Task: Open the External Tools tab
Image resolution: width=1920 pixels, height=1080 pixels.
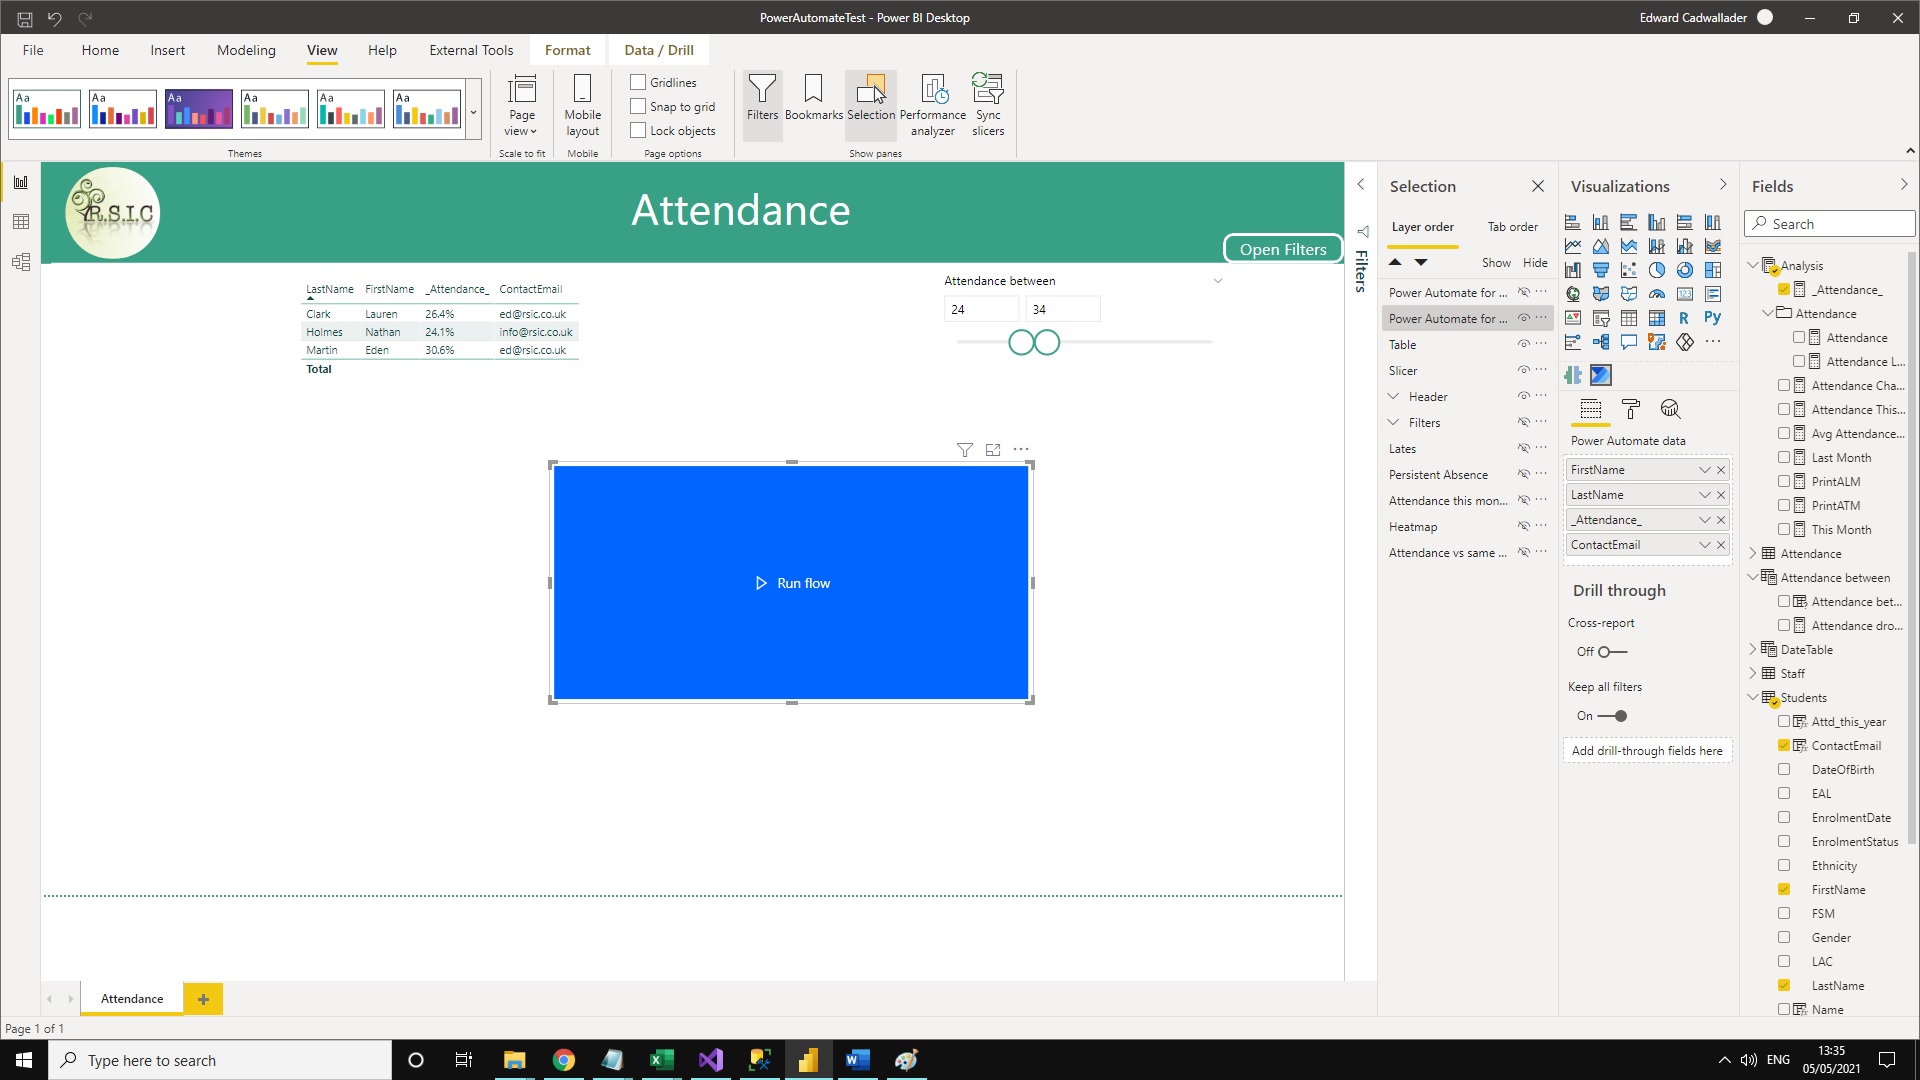Action: [x=471, y=50]
